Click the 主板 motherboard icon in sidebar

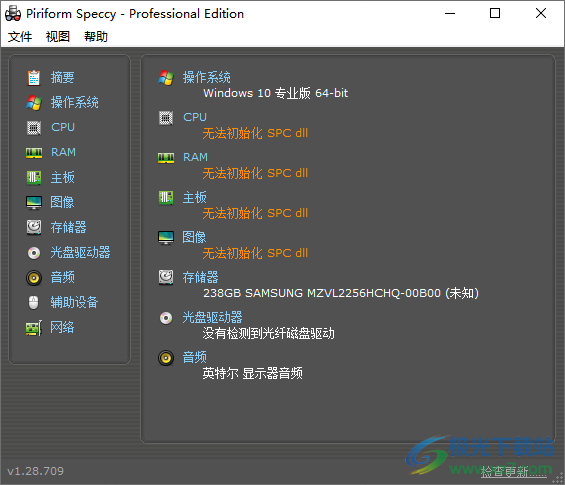pos(34,178)
